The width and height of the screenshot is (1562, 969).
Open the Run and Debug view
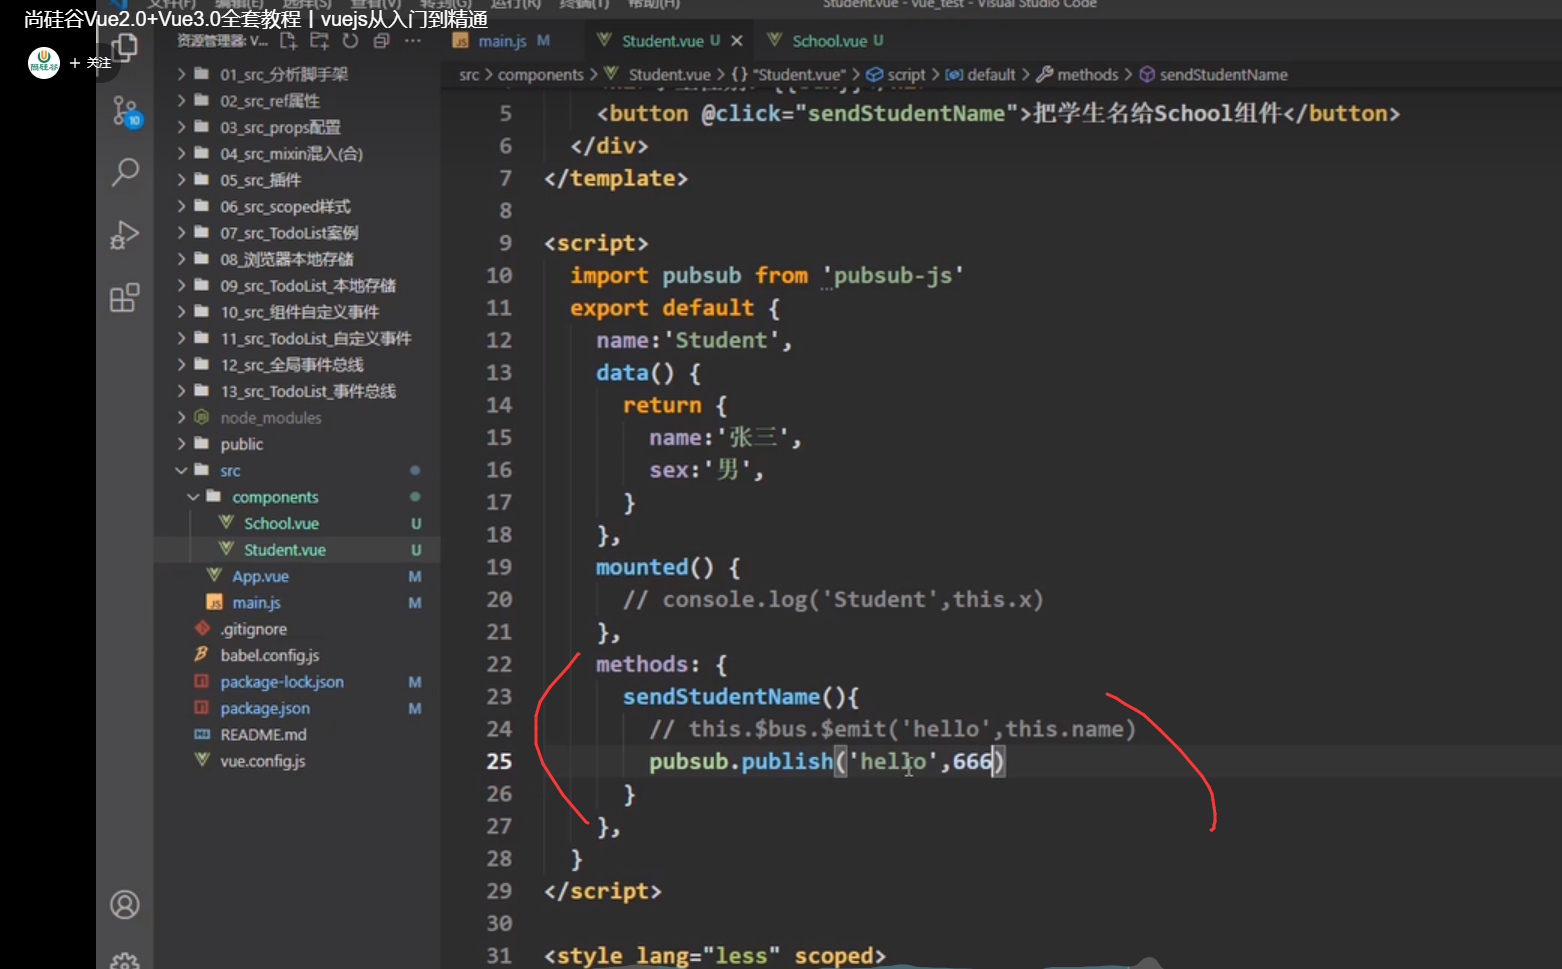[x=125, y=235]
